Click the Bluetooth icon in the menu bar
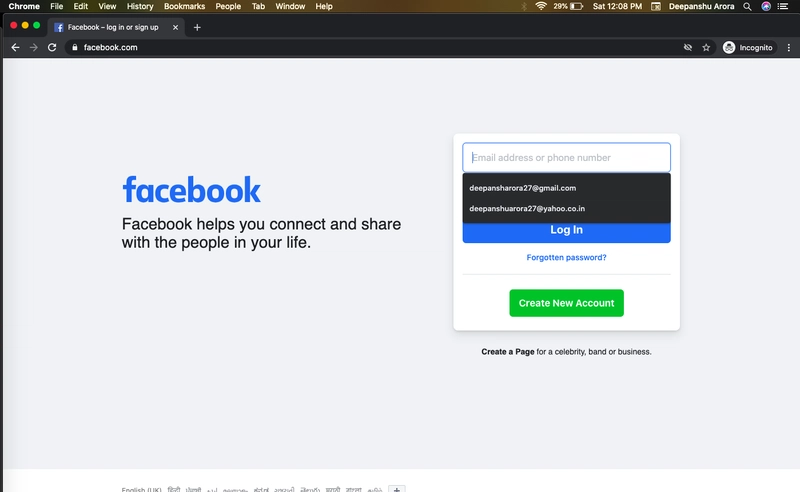This screenshot has width=800, height=492. coord(524,6)
